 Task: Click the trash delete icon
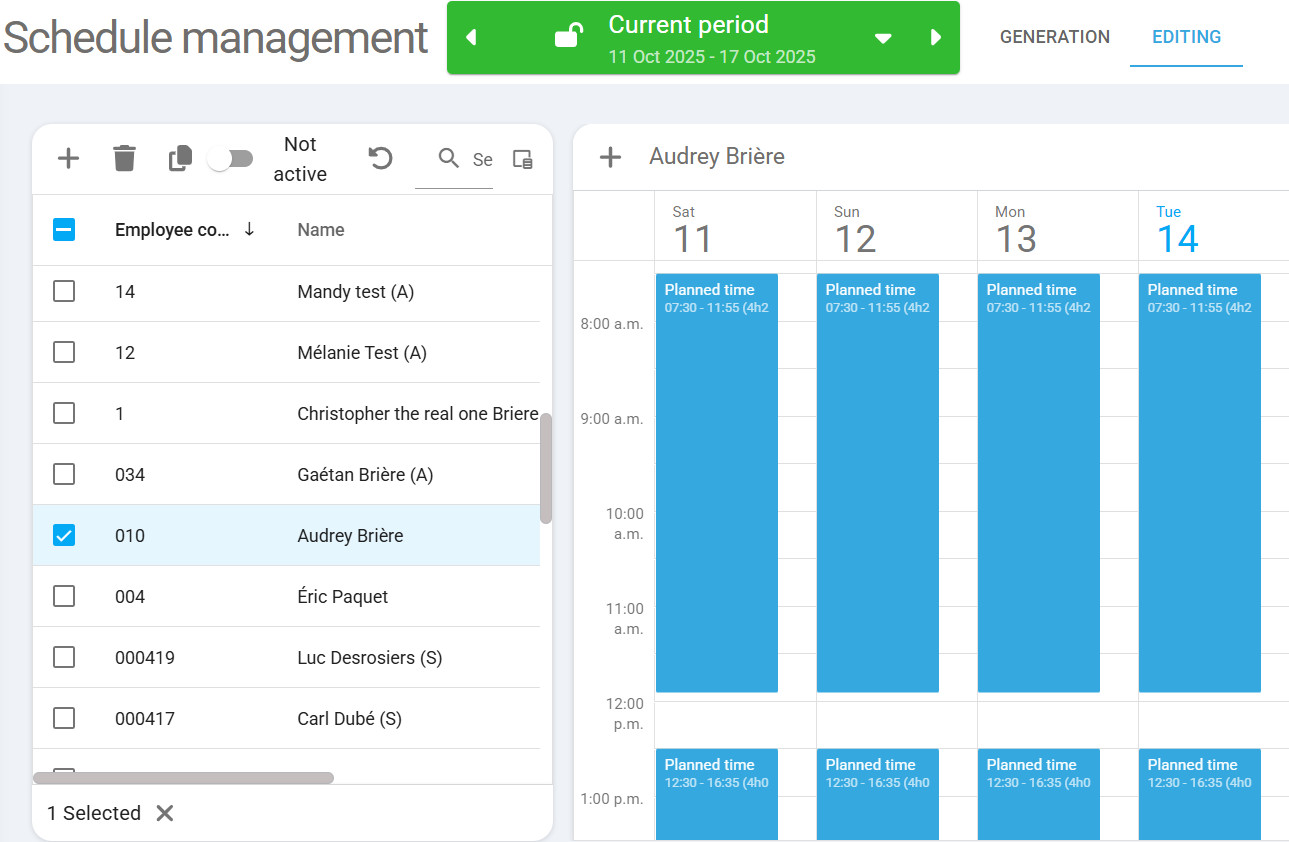click(124, 158)
